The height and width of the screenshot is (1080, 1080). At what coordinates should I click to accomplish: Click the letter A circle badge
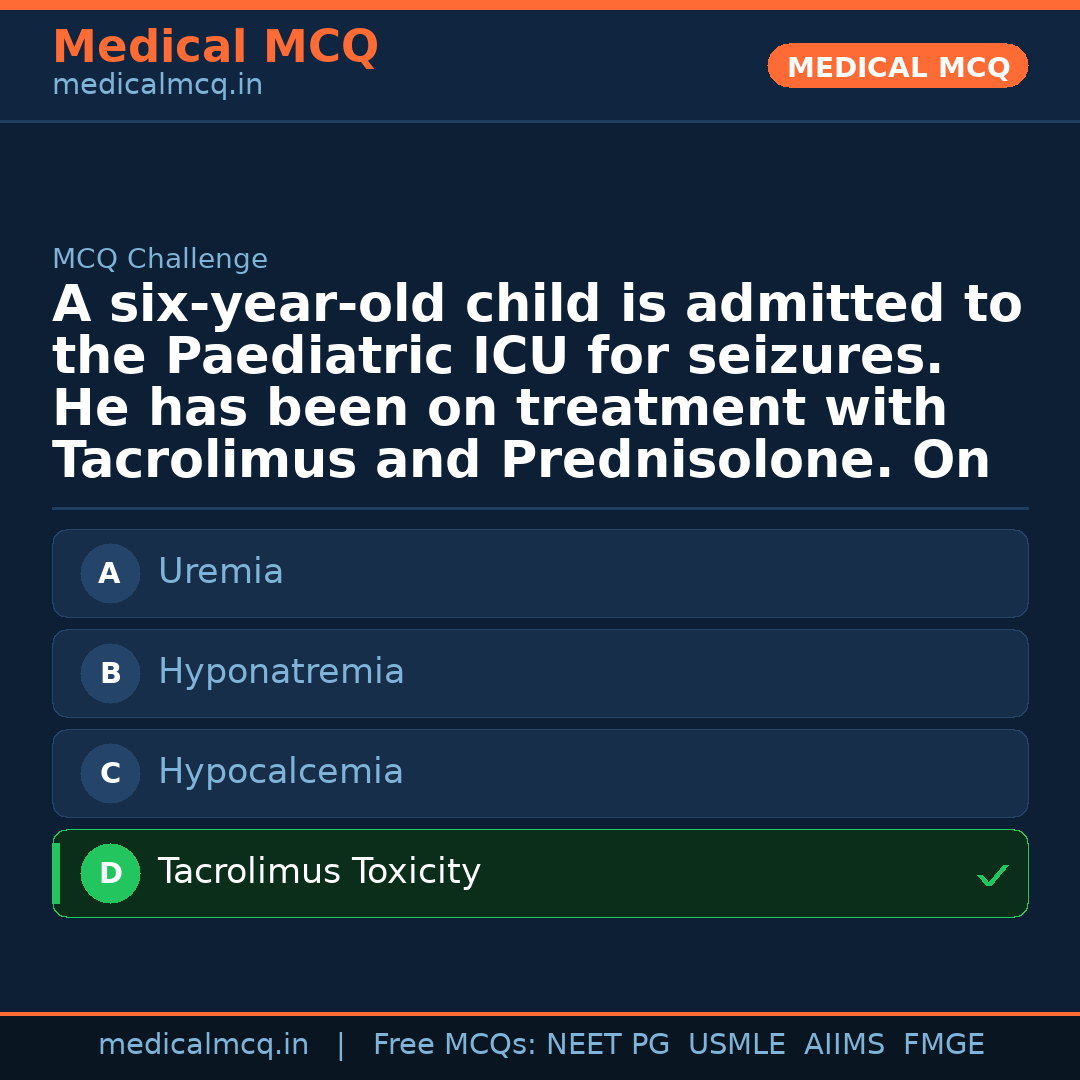point(110,573)
